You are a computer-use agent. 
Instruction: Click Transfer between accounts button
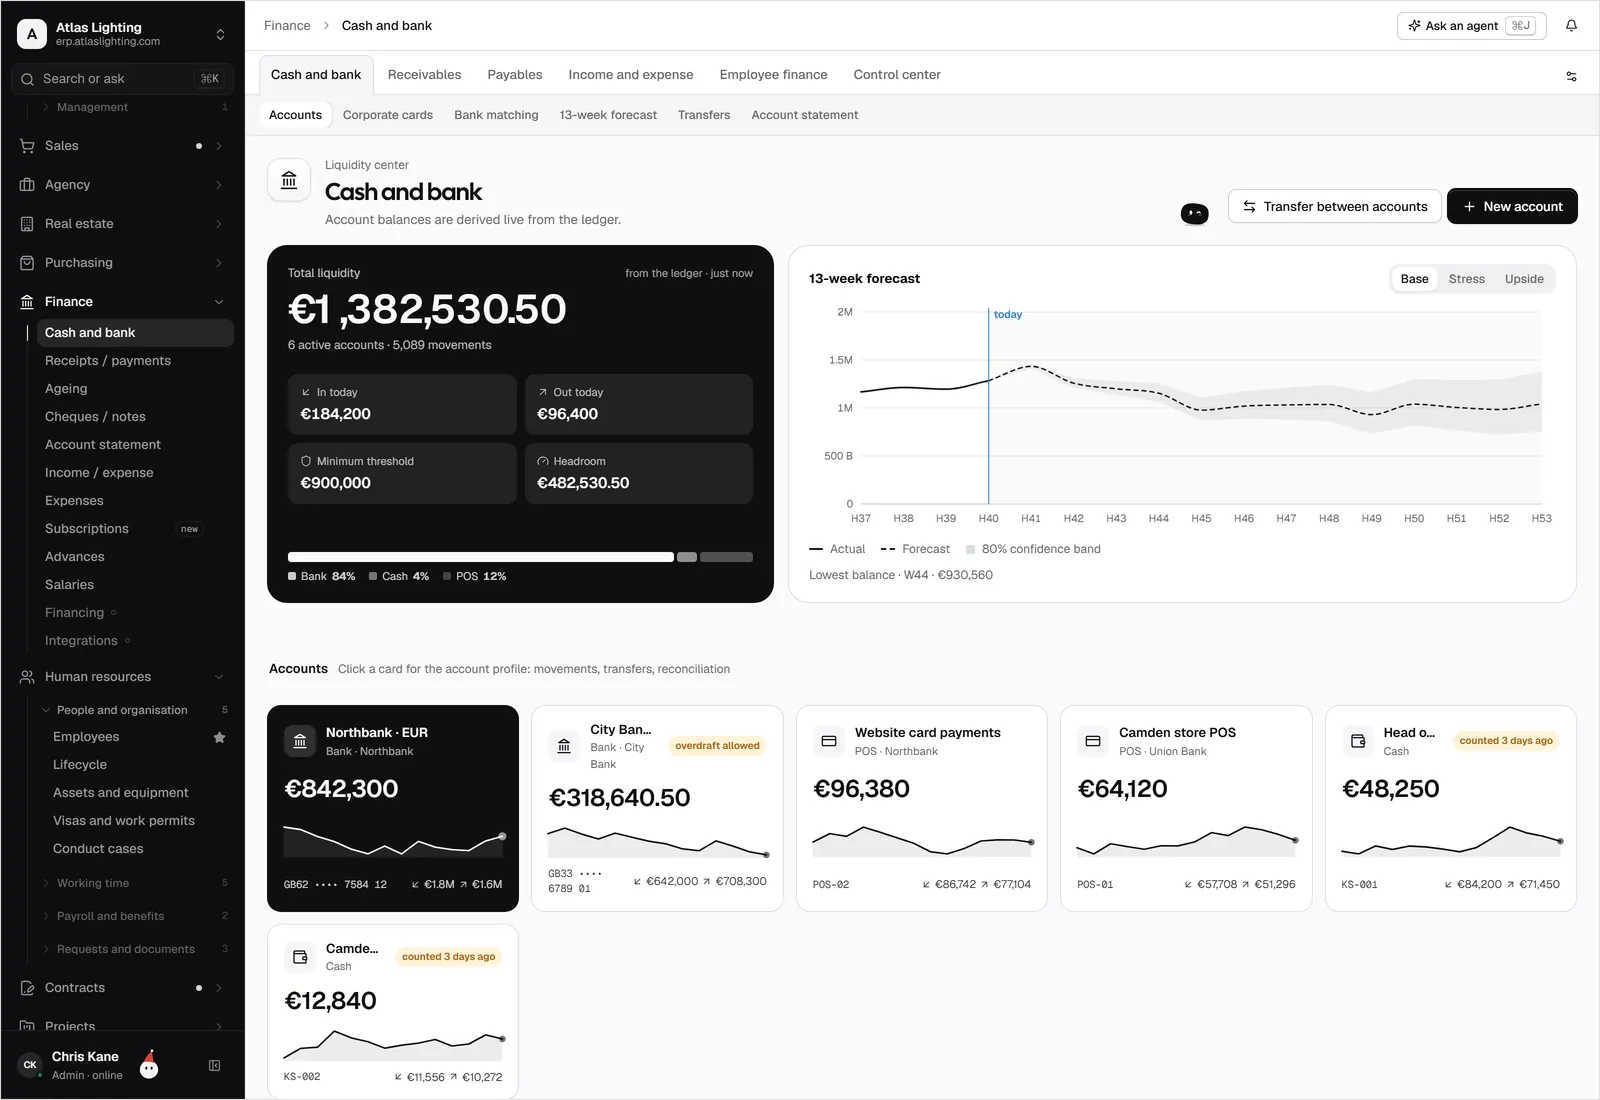point(1335,207)
